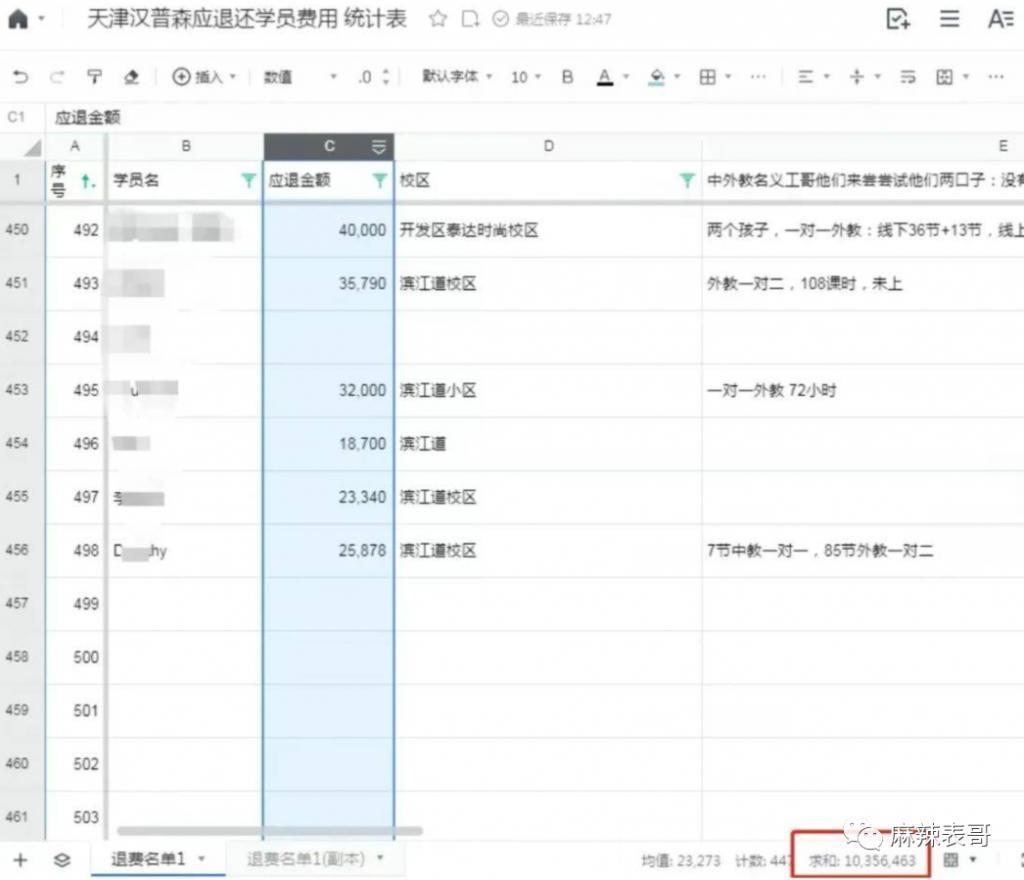
Task: Open column C header menu icon
Action: [379, 147]
